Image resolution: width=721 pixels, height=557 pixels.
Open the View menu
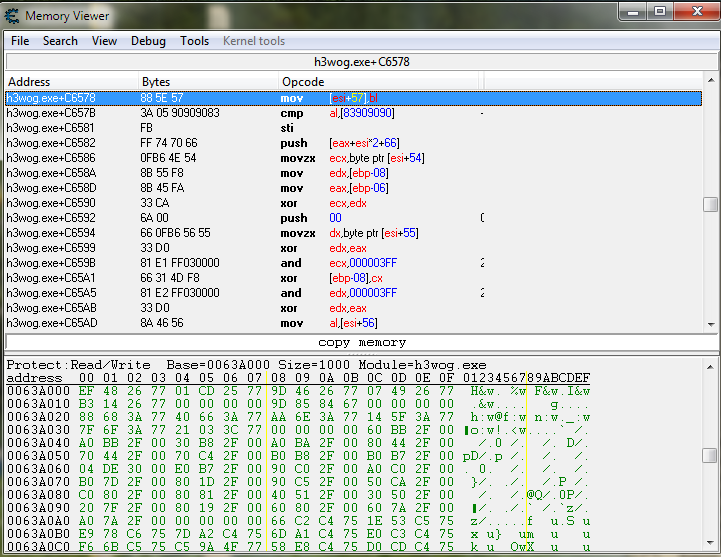pos(104,41)
